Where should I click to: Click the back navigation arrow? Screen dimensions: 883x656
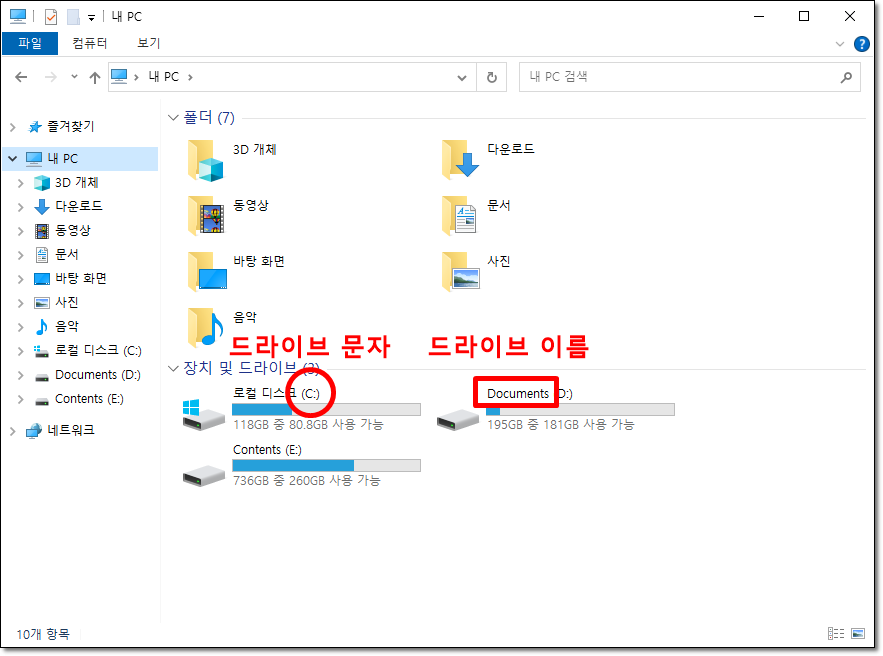[x=21, y=77]
